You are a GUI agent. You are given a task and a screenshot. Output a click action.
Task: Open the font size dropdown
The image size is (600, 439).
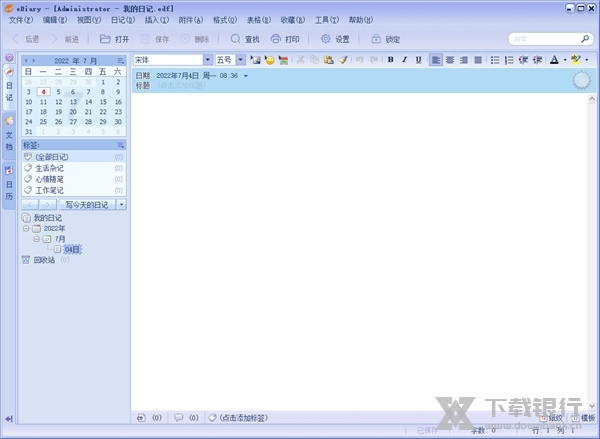coord(240,60)
